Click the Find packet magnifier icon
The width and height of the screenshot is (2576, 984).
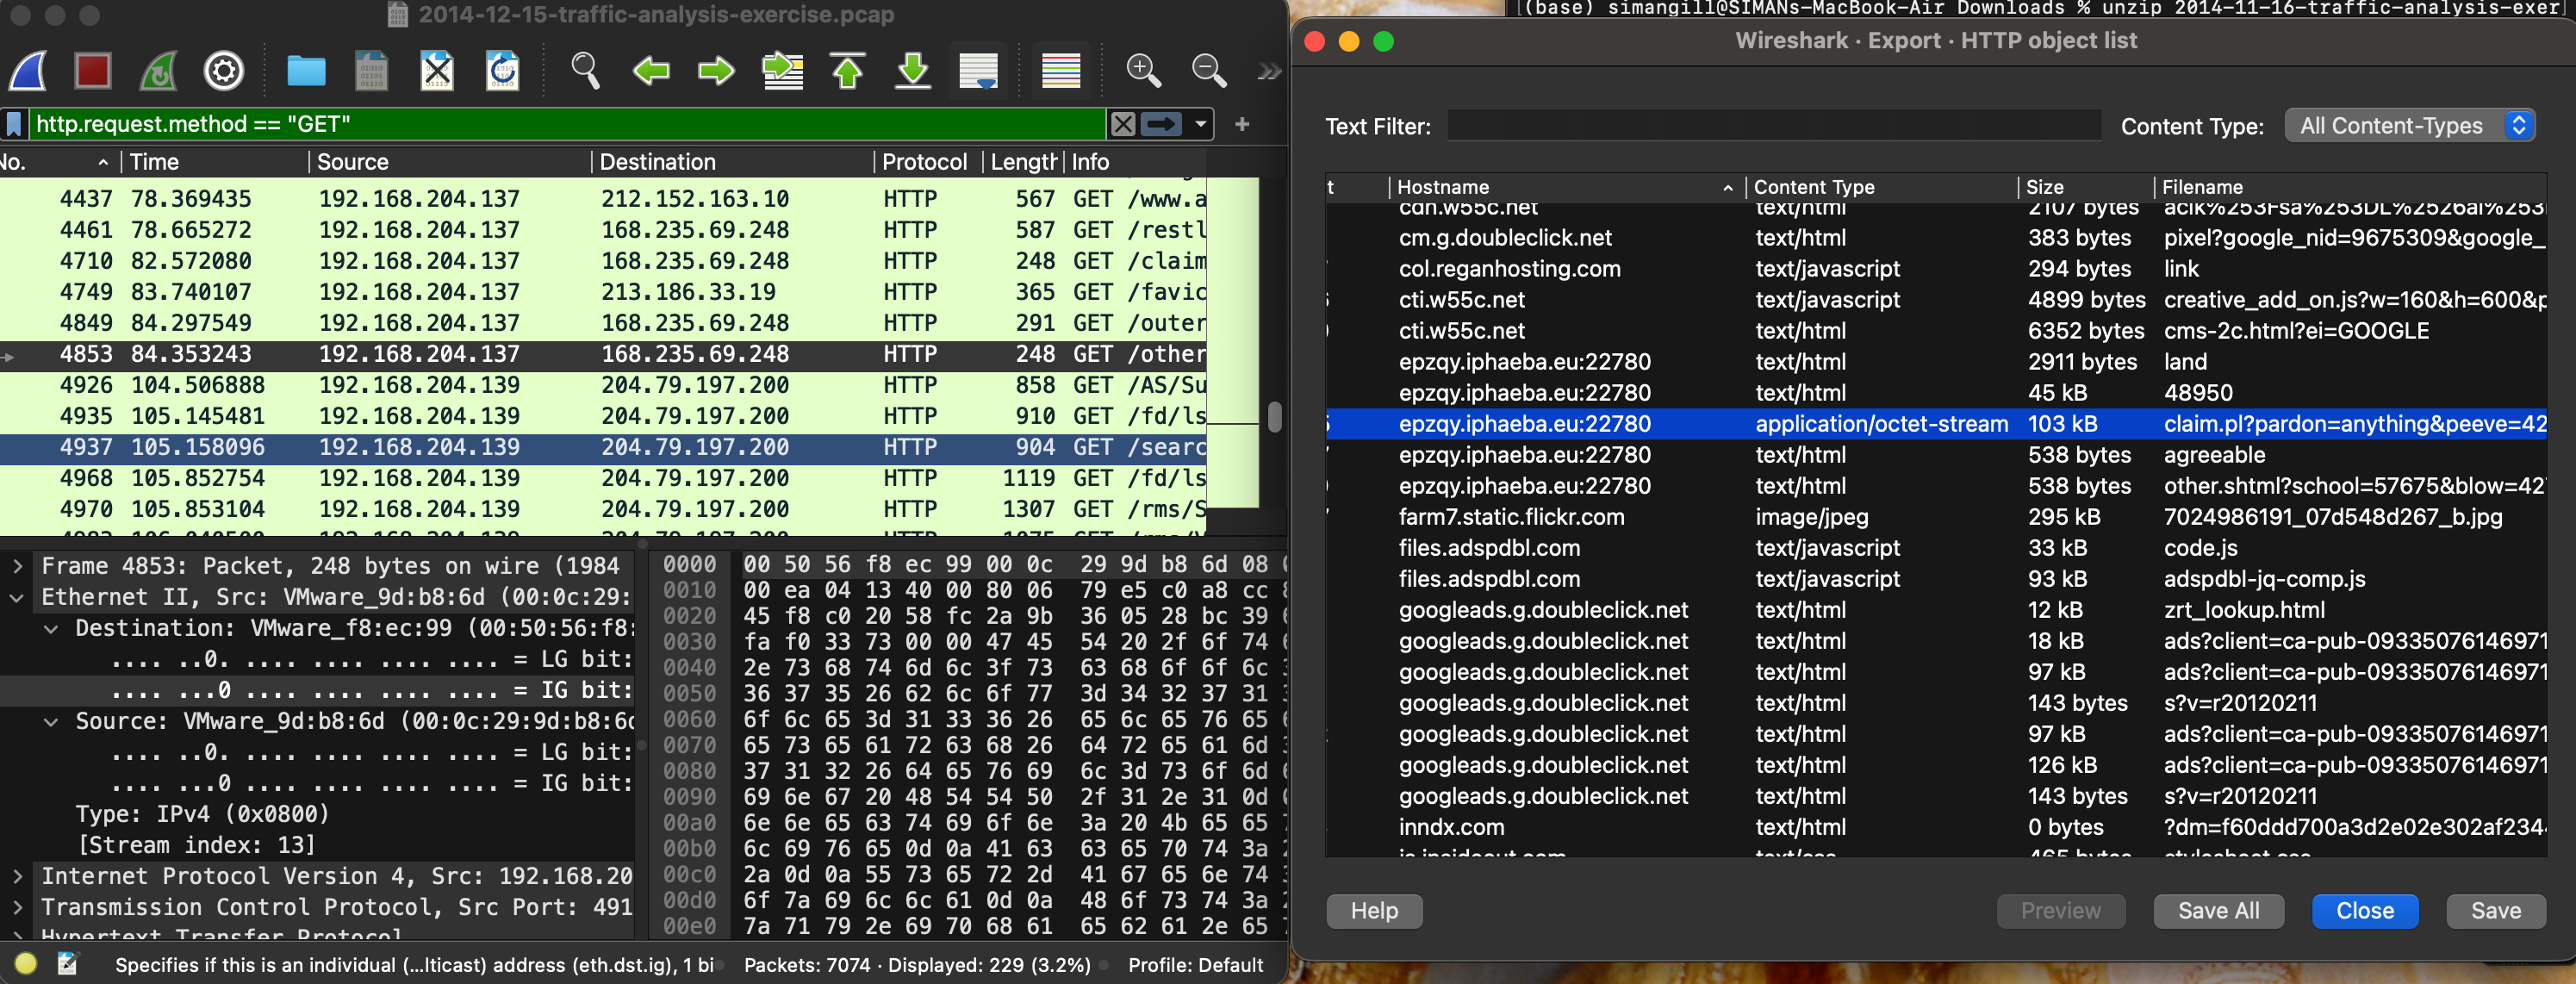pyautogui.click(x=585, y=70)
